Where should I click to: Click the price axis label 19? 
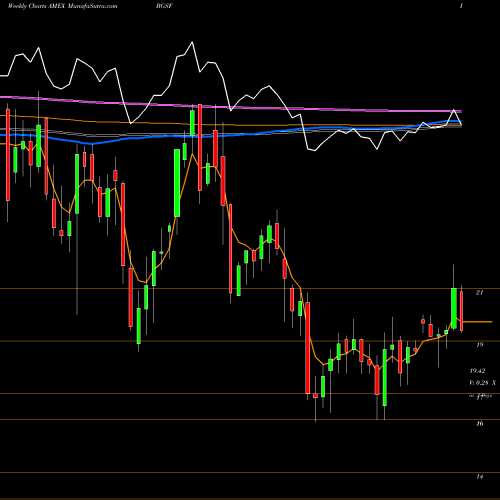(x=479, y=344)
